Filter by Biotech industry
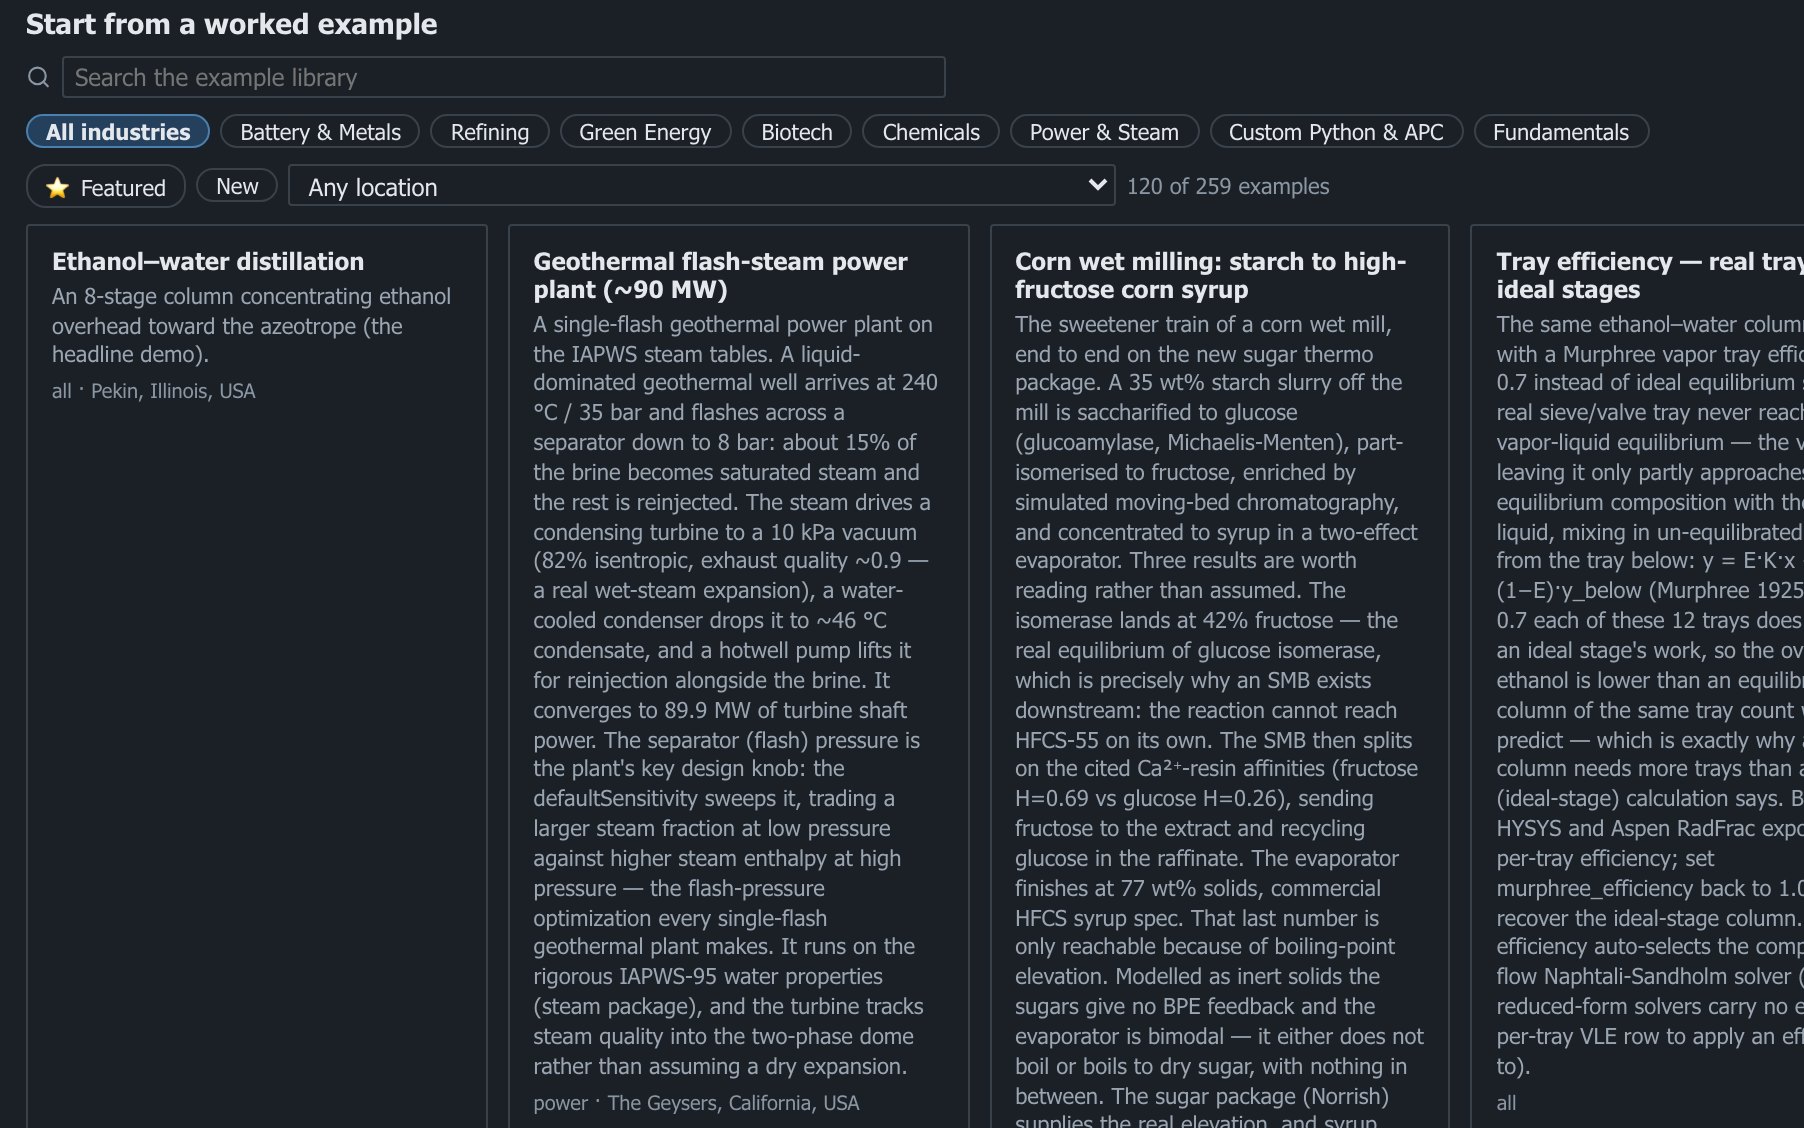Image resolution: width=1804 pixels, height=1128 pixels. pyautogui.click(x=797, y=132)
